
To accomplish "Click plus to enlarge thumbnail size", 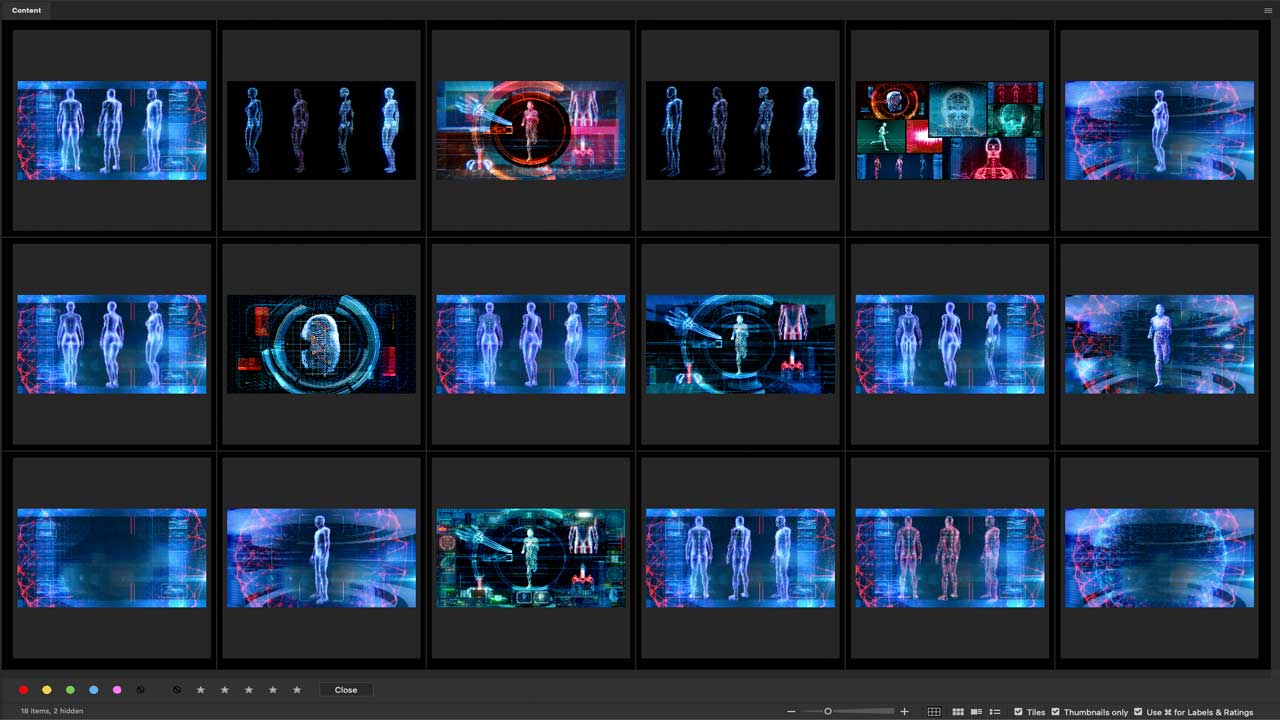I will coord(905,712).
